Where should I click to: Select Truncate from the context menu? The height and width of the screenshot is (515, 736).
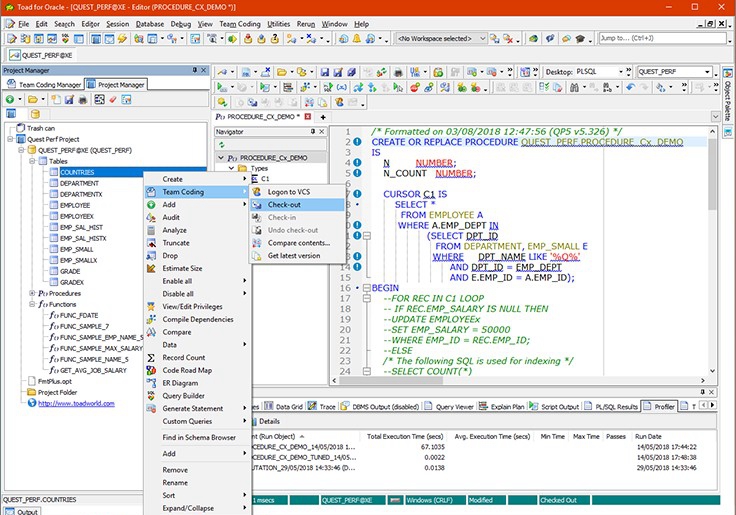(x=197, y=243)
